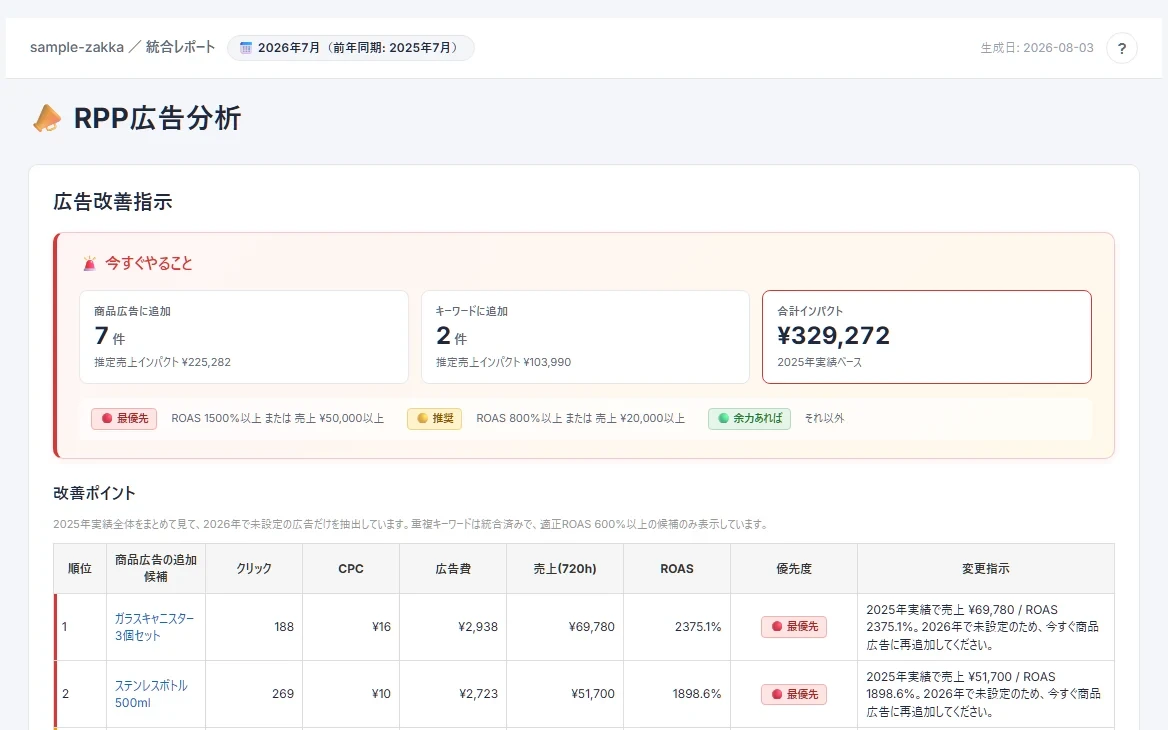Image resolution: width=1168 pixels, height=730 pixels.
Task: Click the 生成日: 2026-08-03 text
Action: [x=1037, y=48]
